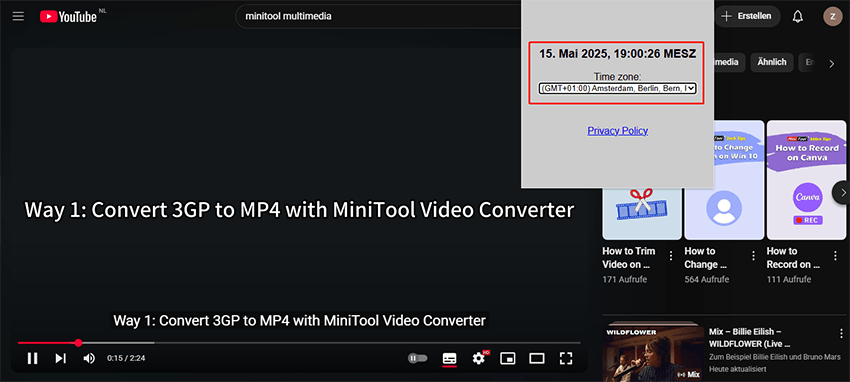The height and width of the screenshot is (382, 850).
Task: Open the Privacy Policy link
Action: tap(617, 131)
